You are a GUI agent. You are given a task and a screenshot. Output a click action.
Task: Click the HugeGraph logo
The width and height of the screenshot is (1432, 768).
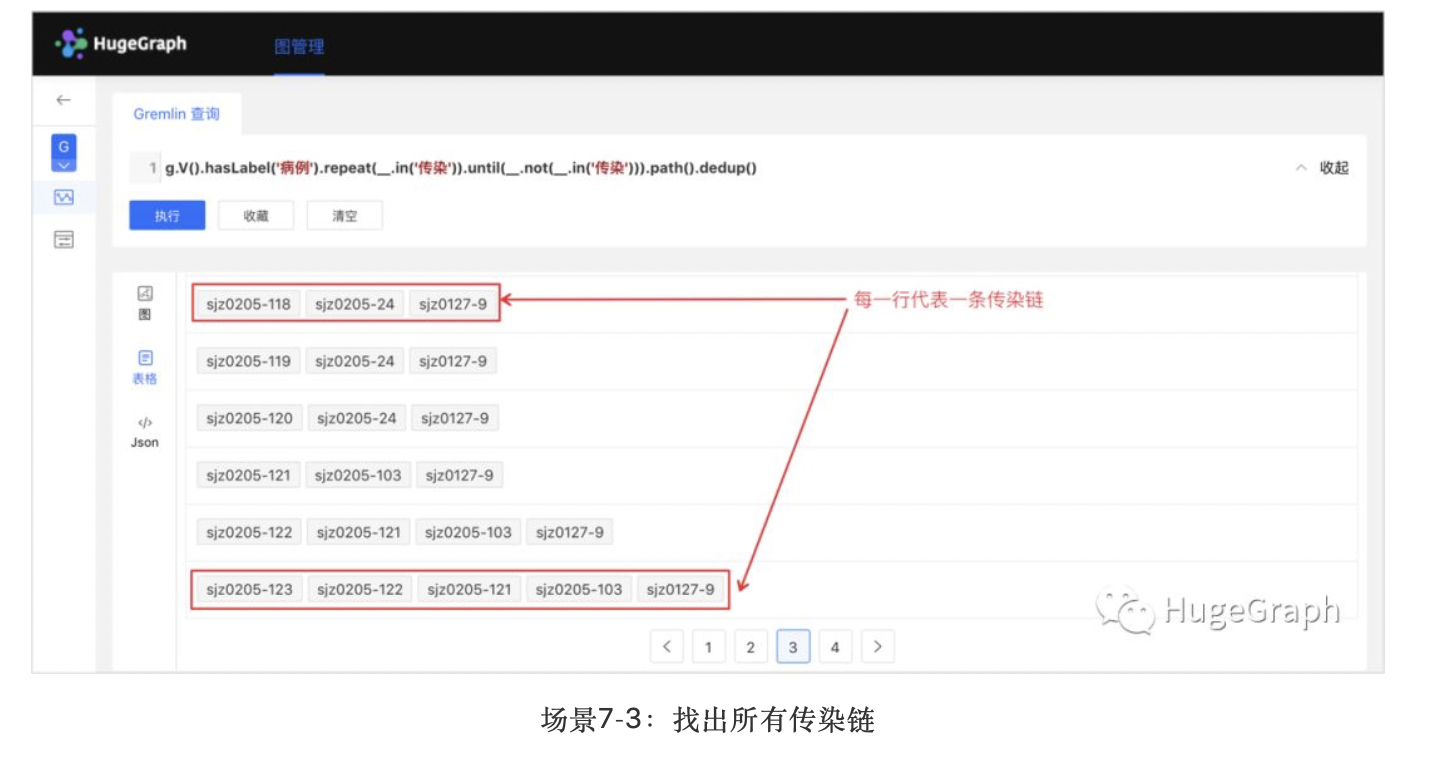click(x=121, y=44)
